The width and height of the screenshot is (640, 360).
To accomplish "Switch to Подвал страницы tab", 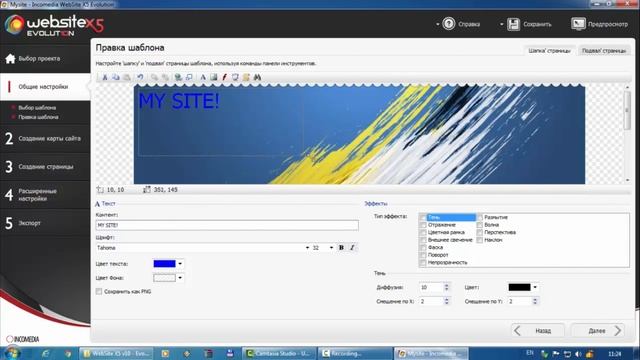I will [604, 51].
